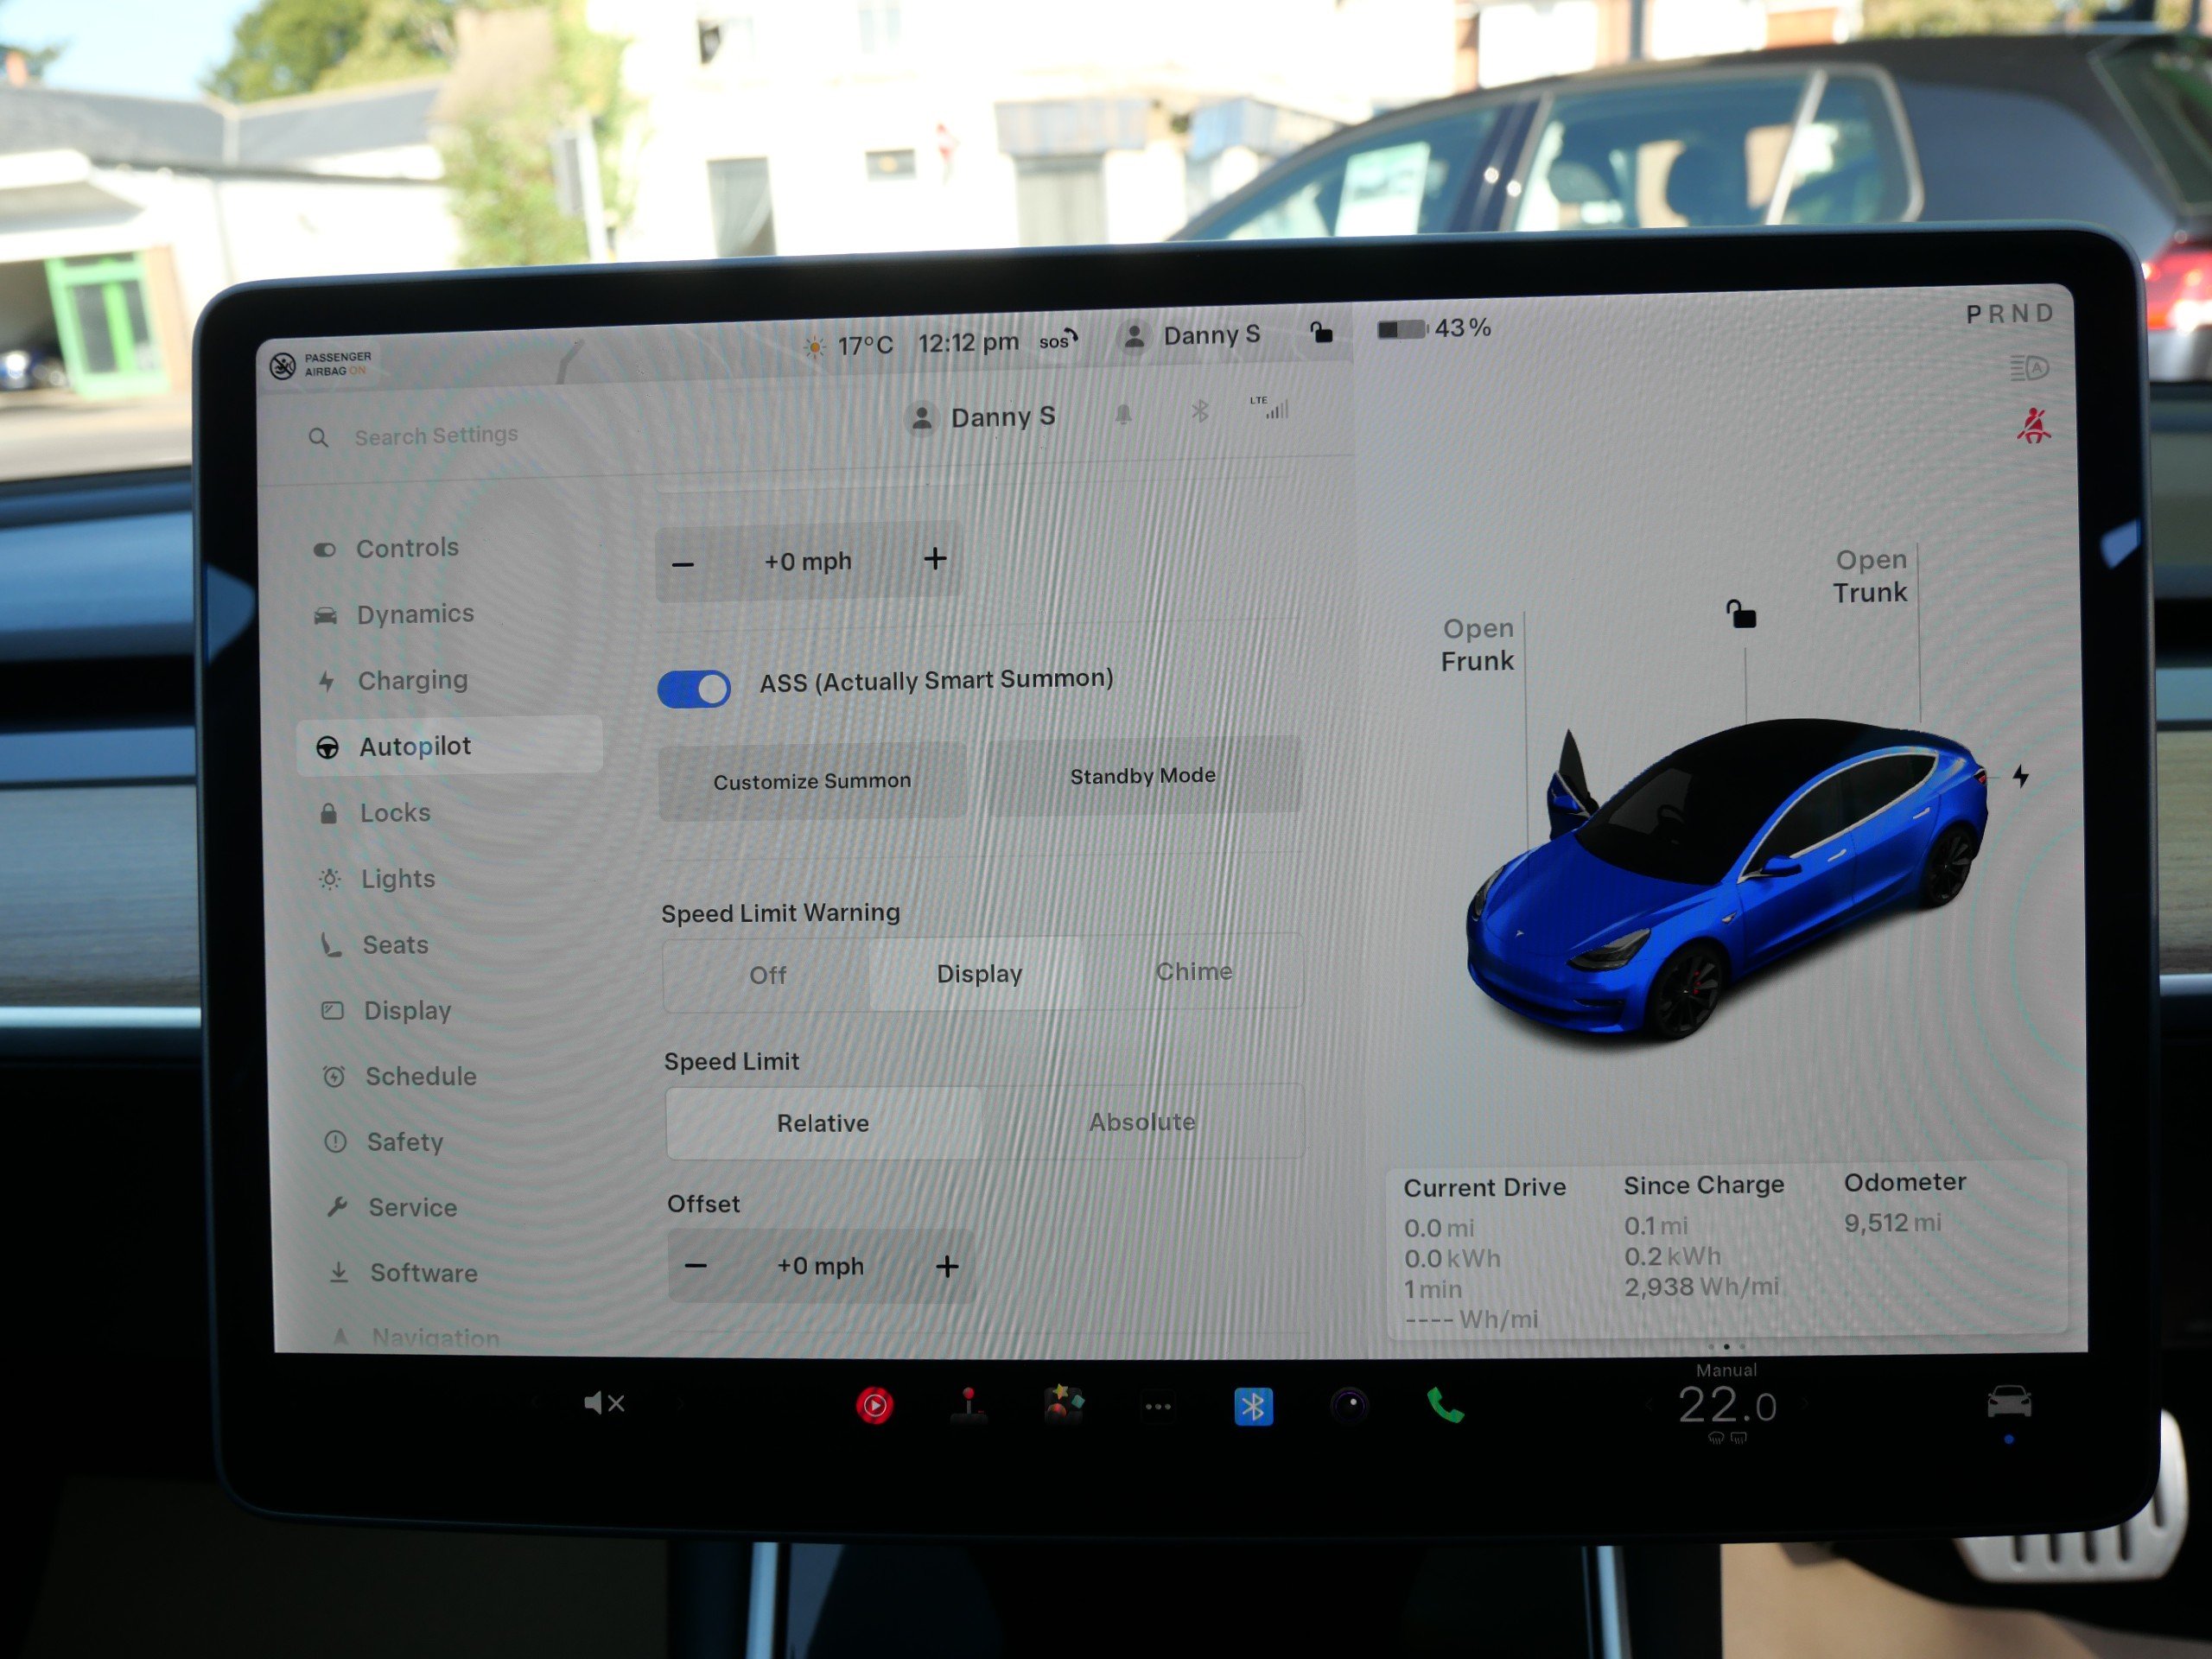Open the Toybox app icon
The image size is (2212, 1659).
(x=1062, y=1404)
